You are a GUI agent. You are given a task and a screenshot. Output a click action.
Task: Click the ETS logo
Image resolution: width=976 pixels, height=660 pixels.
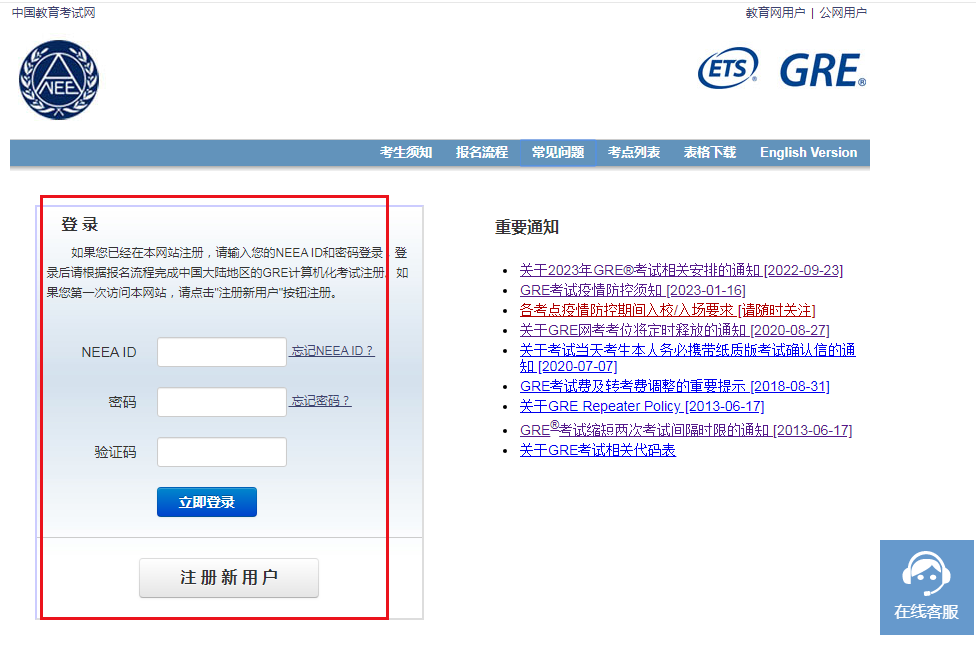point(727,69)
